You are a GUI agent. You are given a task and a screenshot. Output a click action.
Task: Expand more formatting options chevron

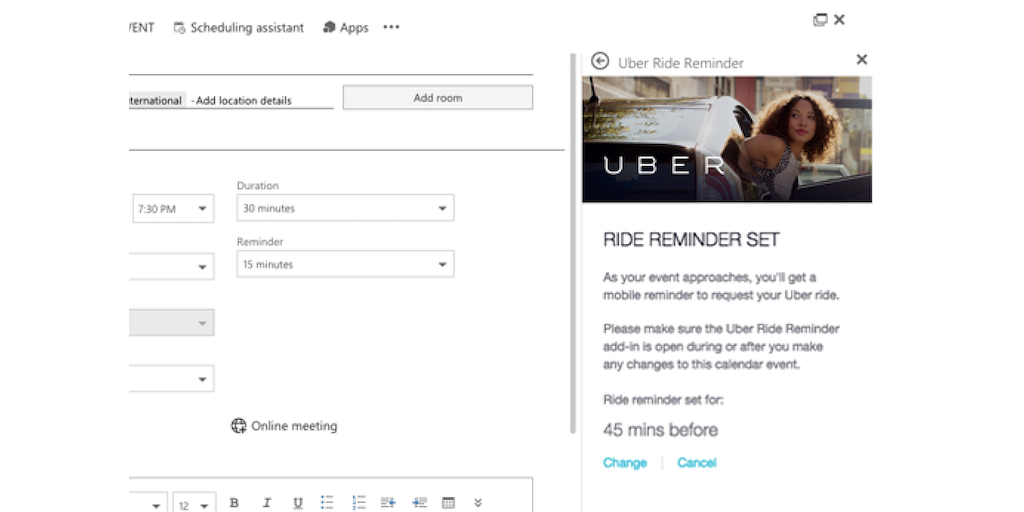tap(478, 502)
